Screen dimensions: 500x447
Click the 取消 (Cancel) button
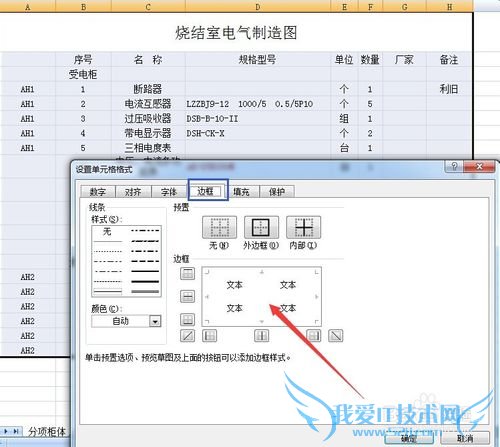(x=465, y=438)
